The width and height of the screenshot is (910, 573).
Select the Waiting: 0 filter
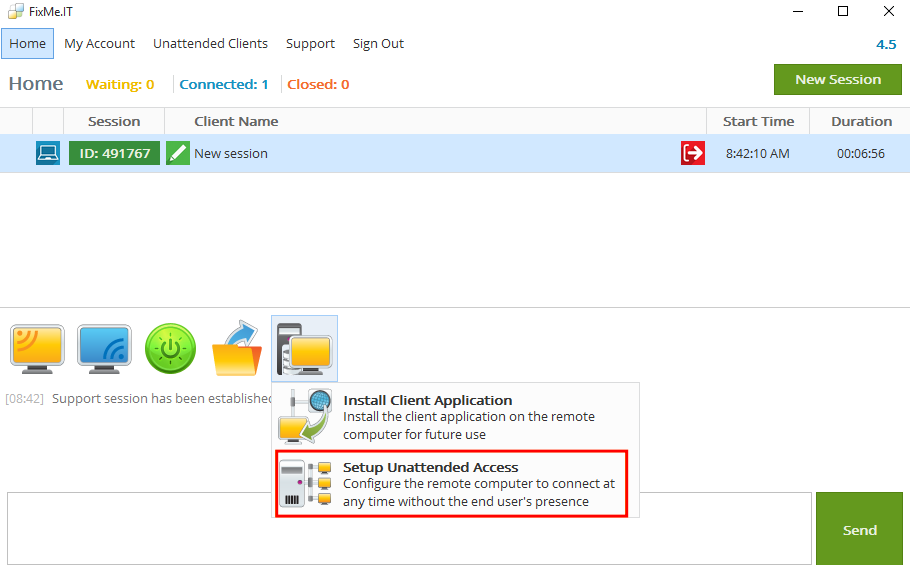(120, 85)
